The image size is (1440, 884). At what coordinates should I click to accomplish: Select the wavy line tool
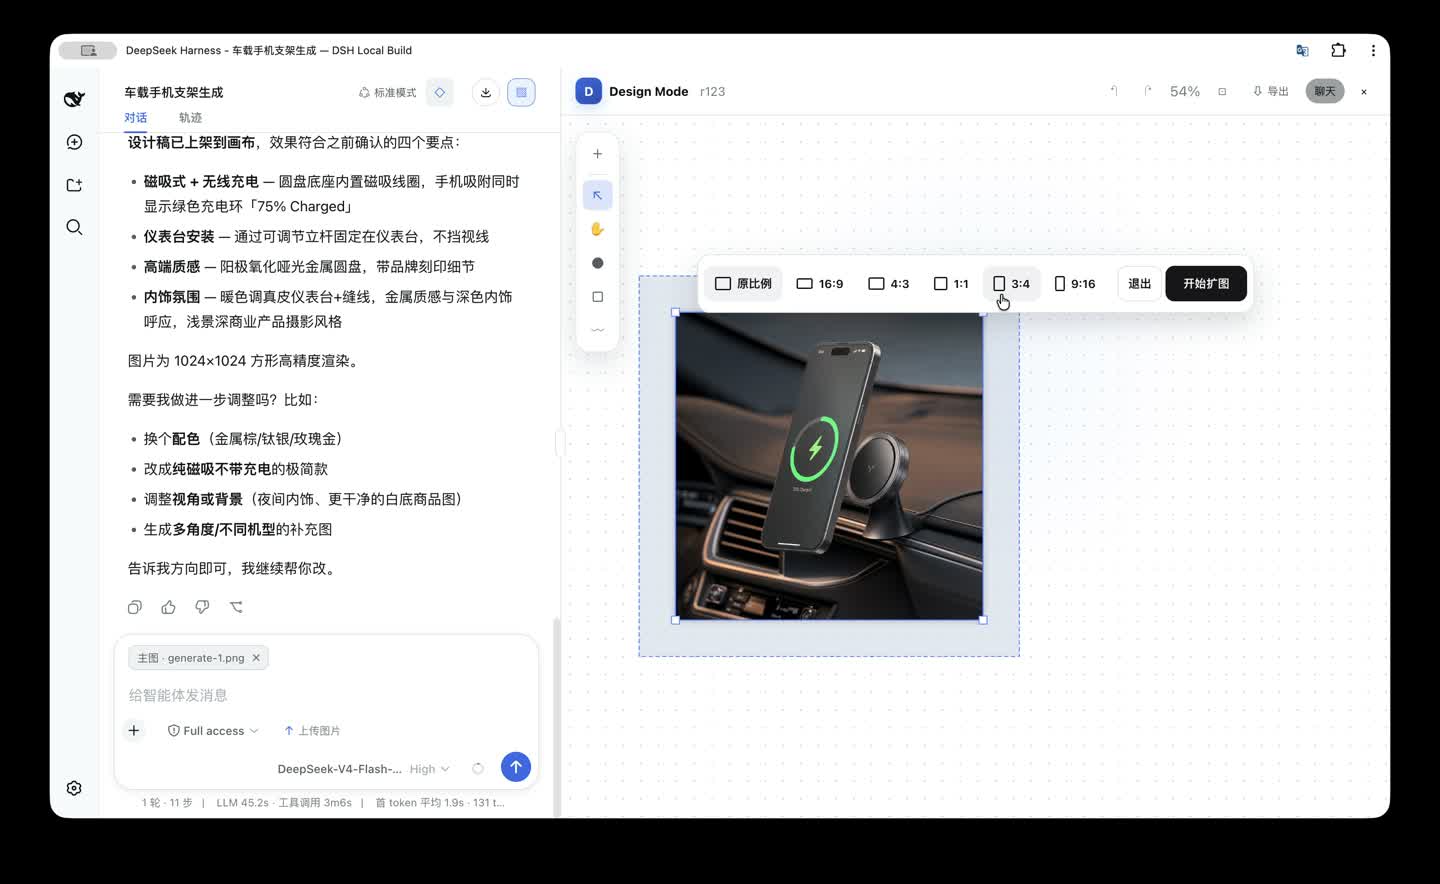(x=598, y=330)
